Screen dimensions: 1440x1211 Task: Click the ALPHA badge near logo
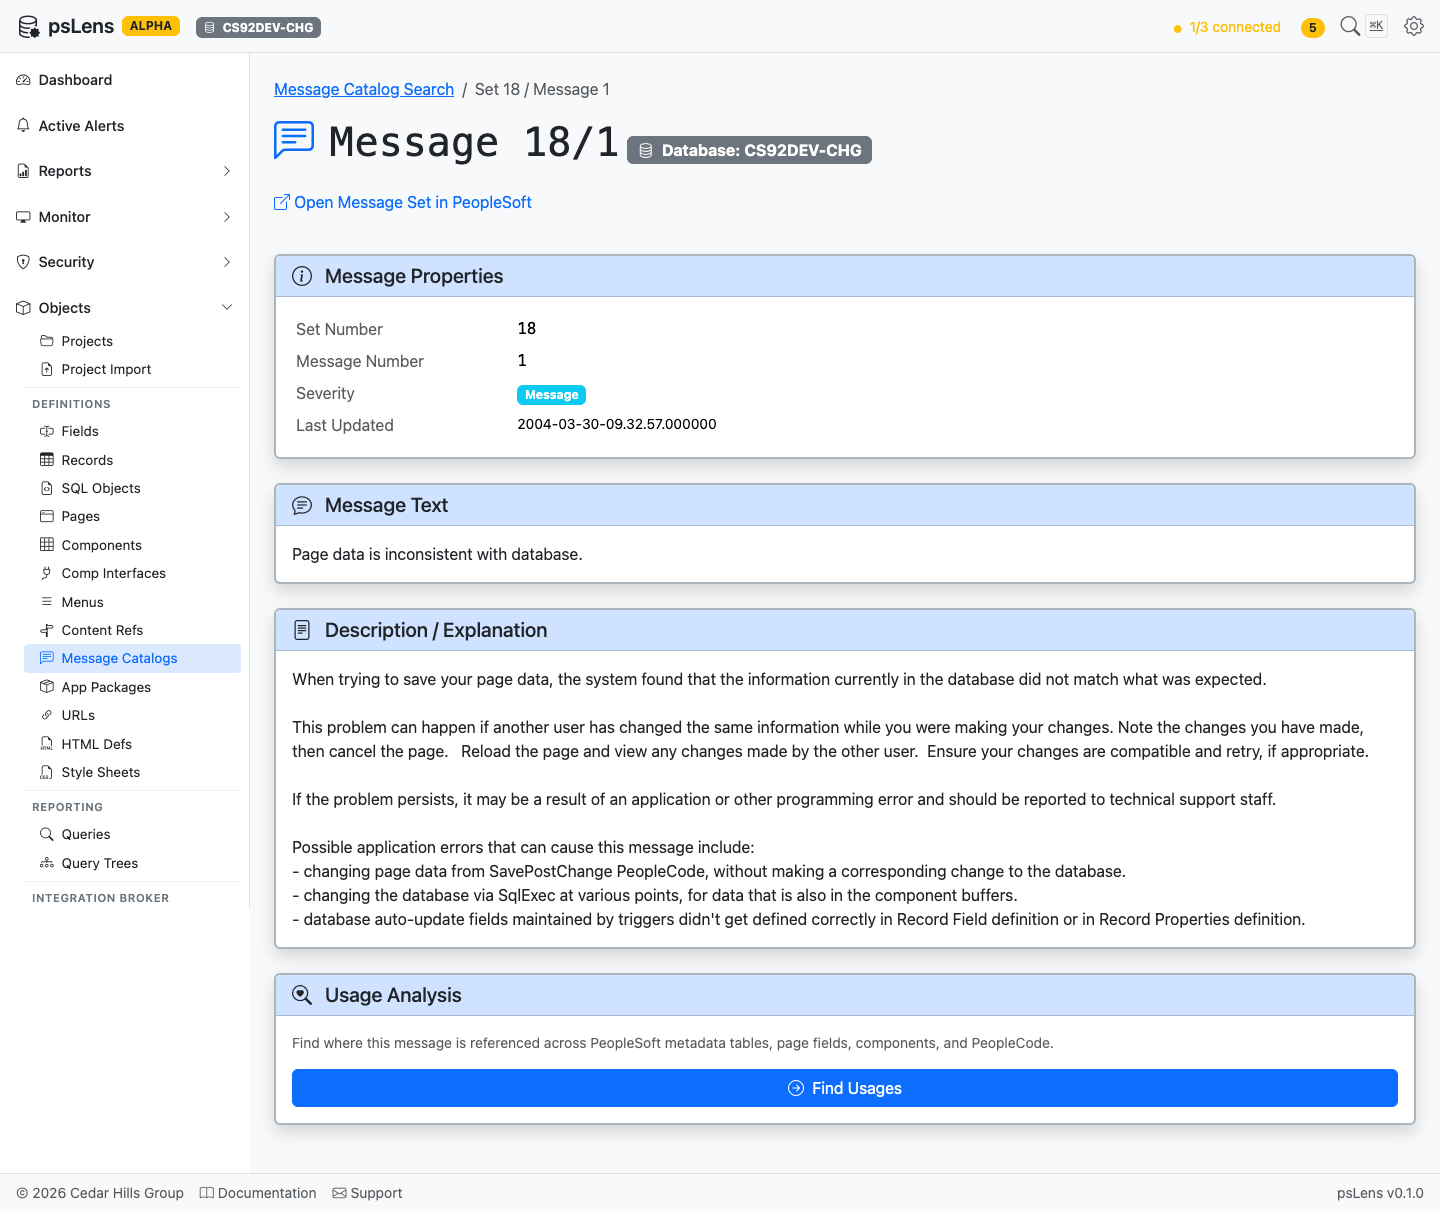coord(151,26)
